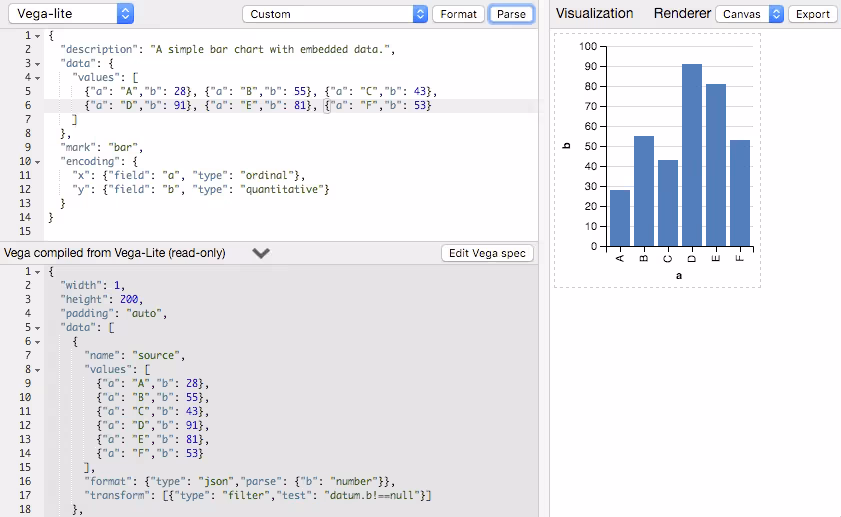The width and height of the screenshot is (841, 517).
Task: Click the "x" encoding line with "ordinal"
Action: click(188, 175)
